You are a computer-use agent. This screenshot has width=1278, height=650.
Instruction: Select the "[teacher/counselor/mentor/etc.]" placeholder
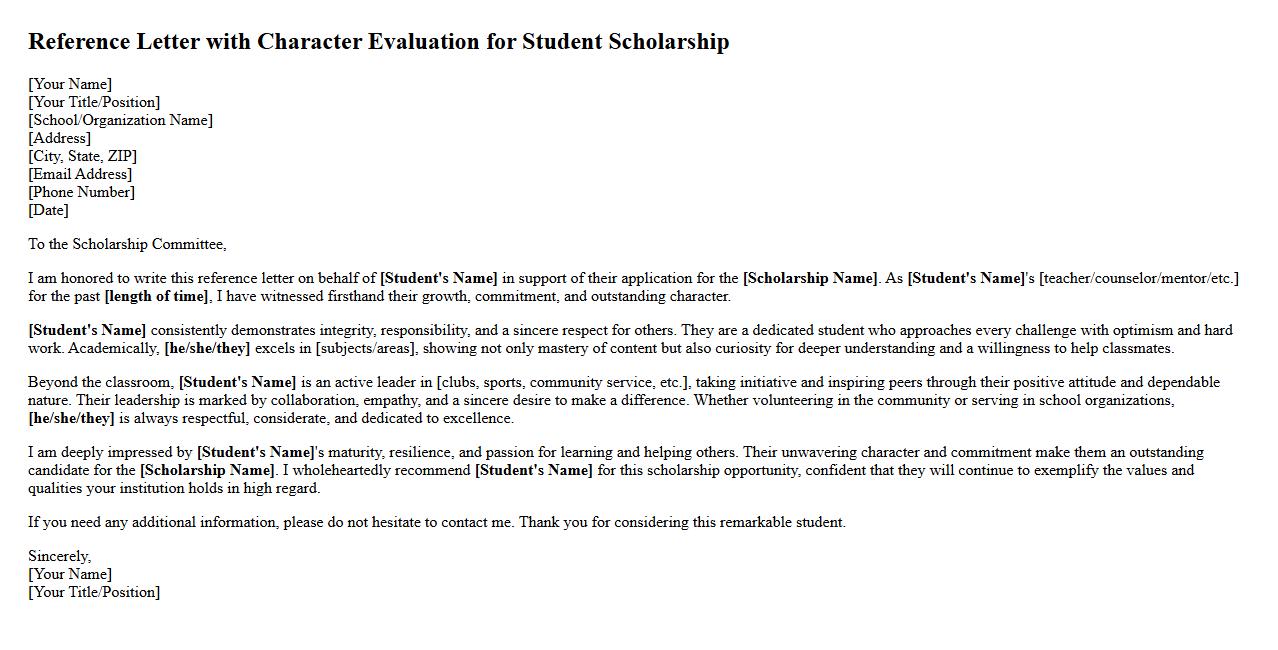pyautogui.click(x=1139, y=278)
